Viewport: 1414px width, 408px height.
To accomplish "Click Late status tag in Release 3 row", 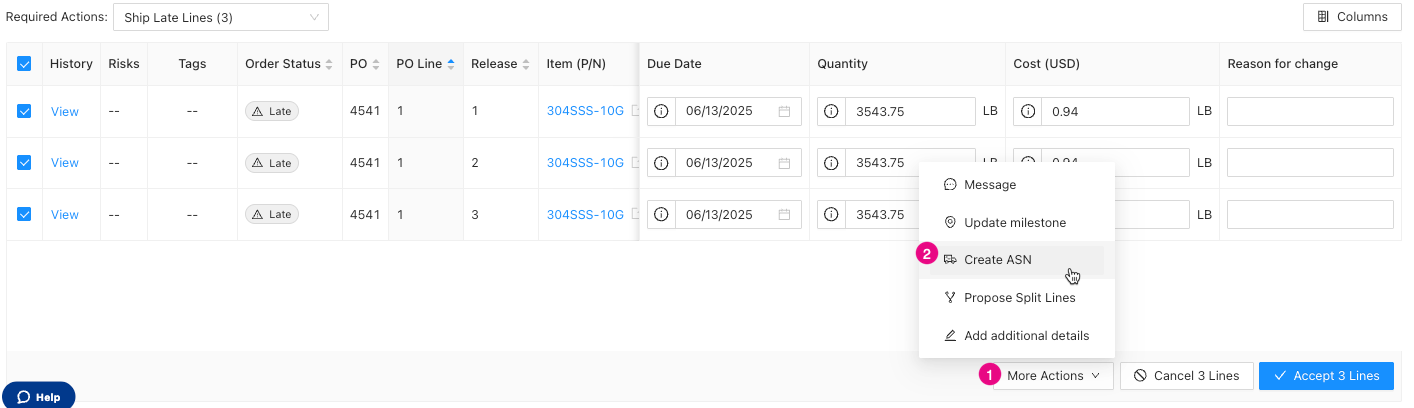I will click(x=272, y=214).
